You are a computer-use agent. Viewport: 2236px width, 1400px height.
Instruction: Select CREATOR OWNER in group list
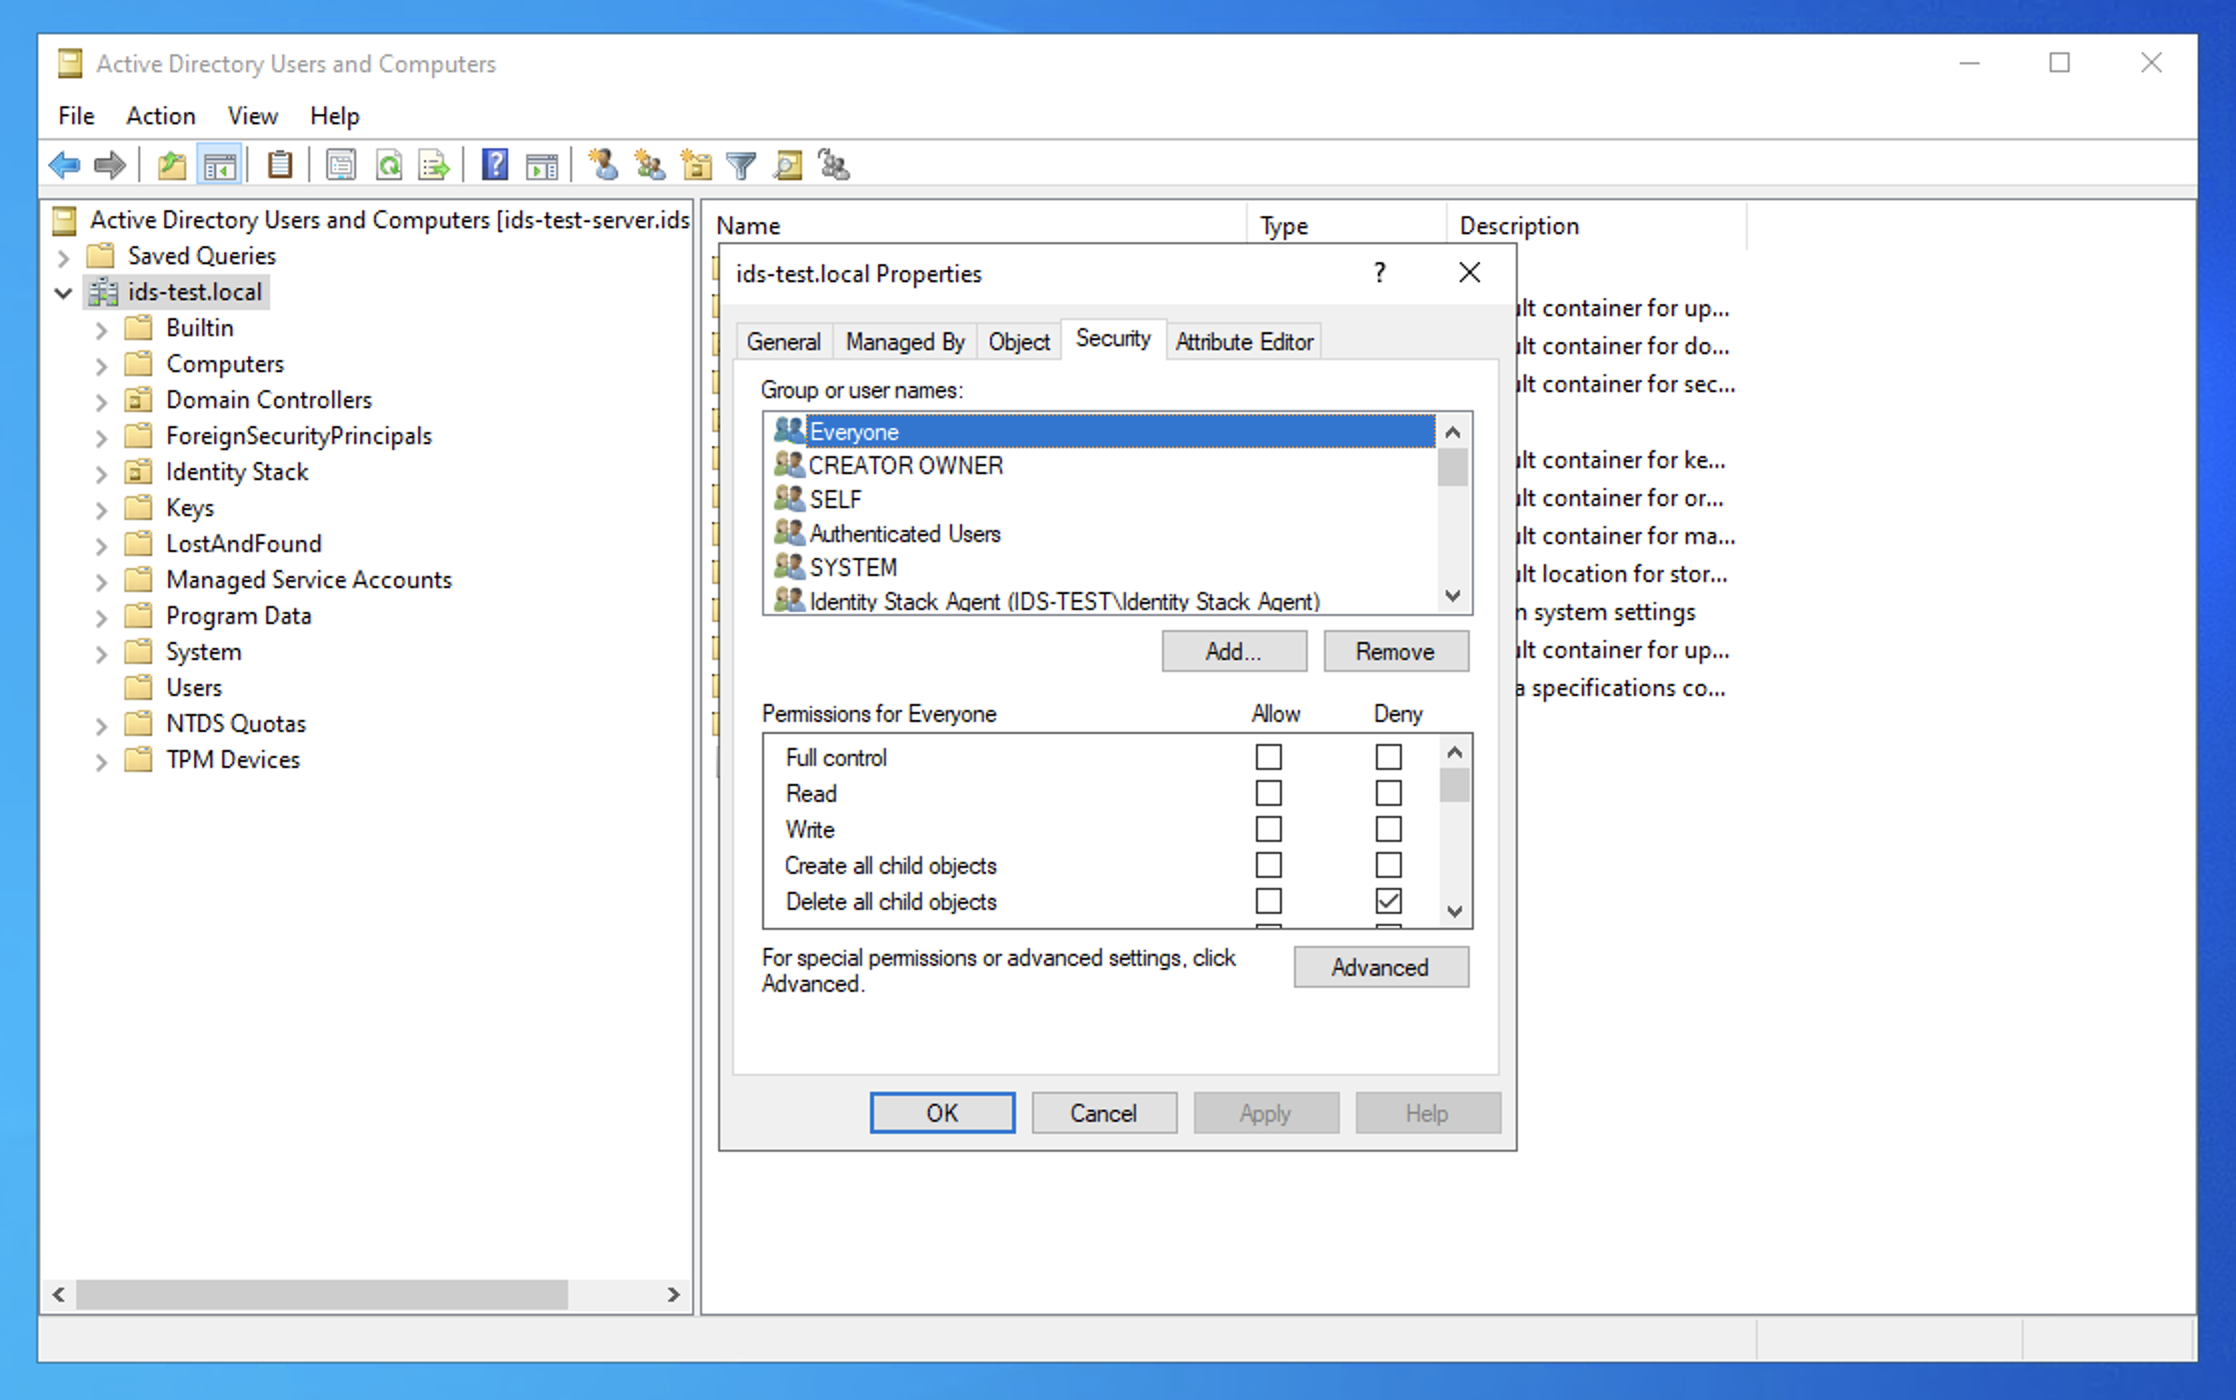click(x=905, y=465)
